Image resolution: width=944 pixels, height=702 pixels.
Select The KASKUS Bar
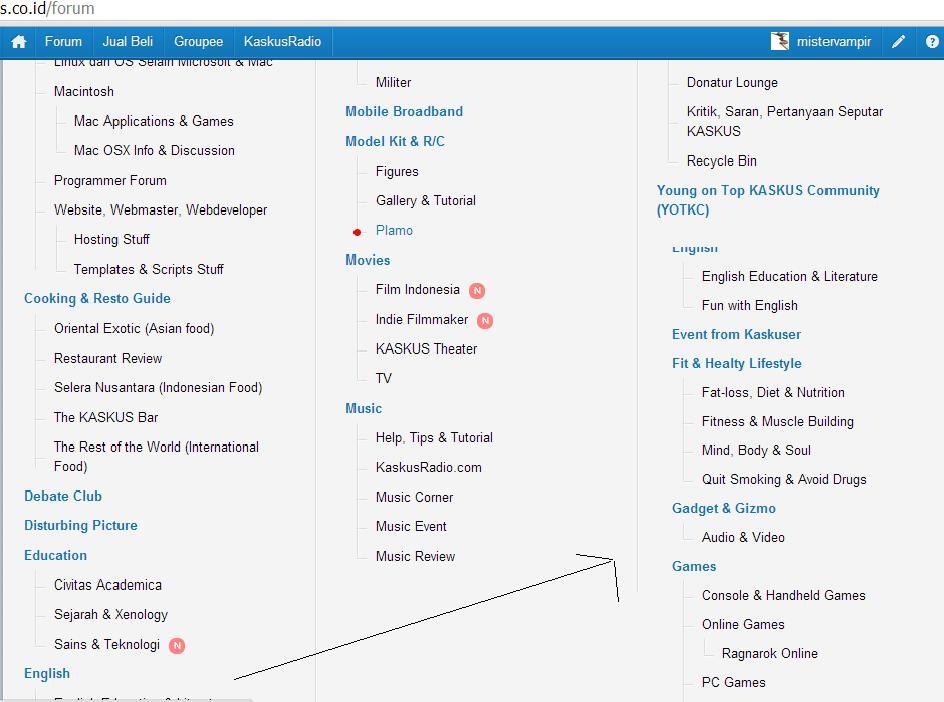coord(106,417)
